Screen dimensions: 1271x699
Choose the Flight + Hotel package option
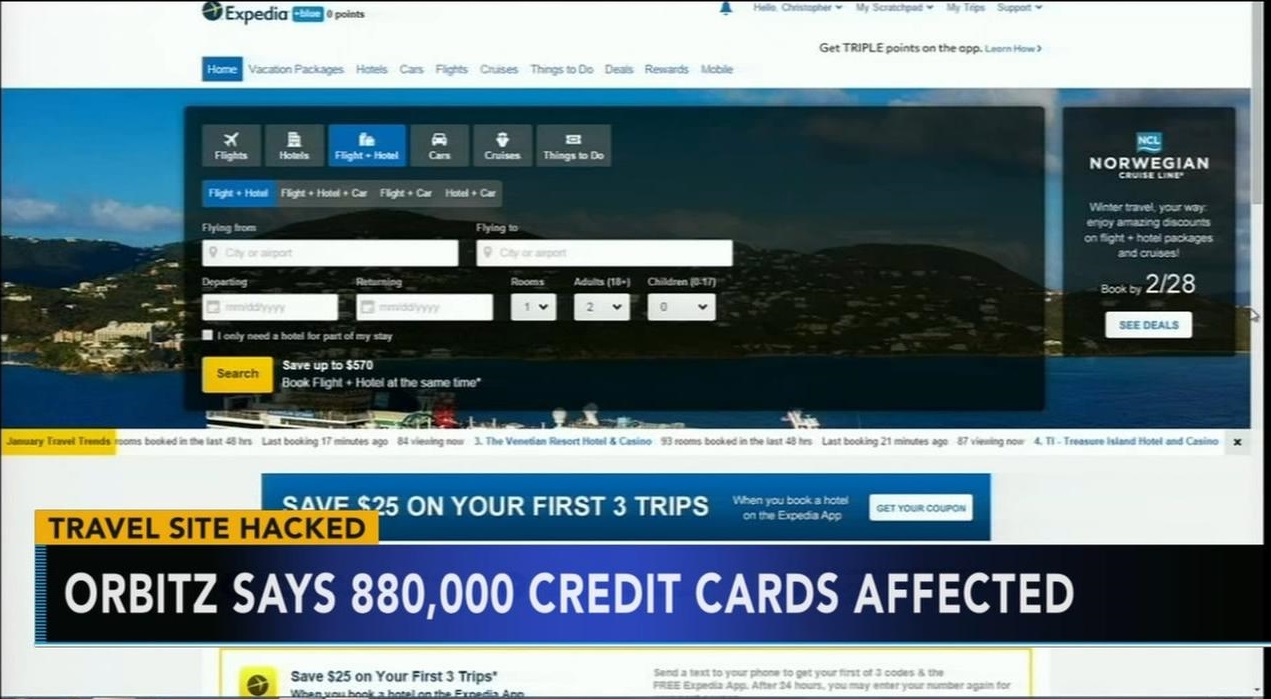click(x=238, y=193)
